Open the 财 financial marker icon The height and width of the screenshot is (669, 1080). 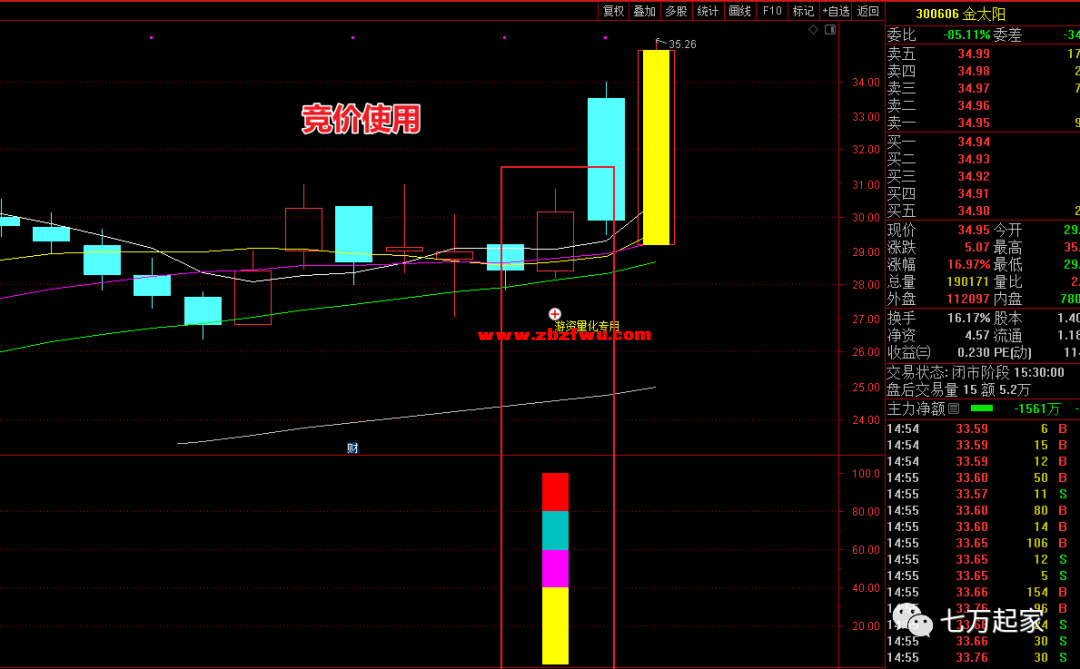pos(352,448)
